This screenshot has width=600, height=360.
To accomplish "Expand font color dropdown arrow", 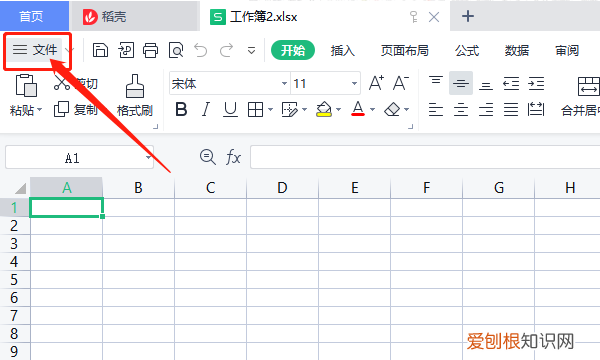I will coord(373,110).
